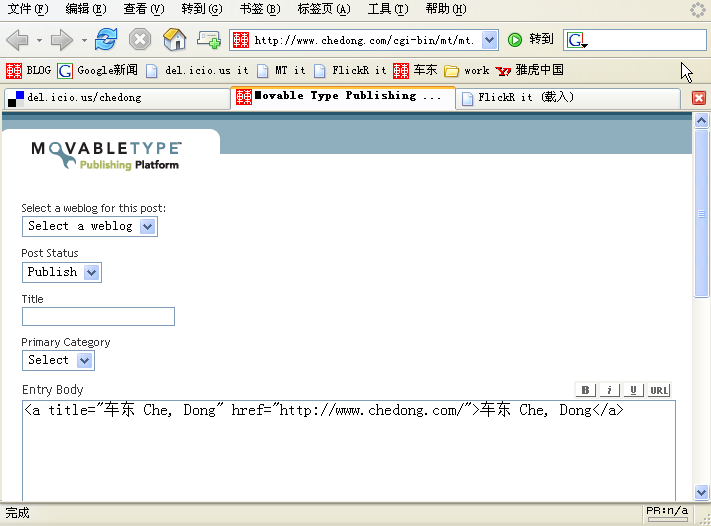Open the 文件(F) menu
The width and height of the screenshot is (711, 526).
28,9
